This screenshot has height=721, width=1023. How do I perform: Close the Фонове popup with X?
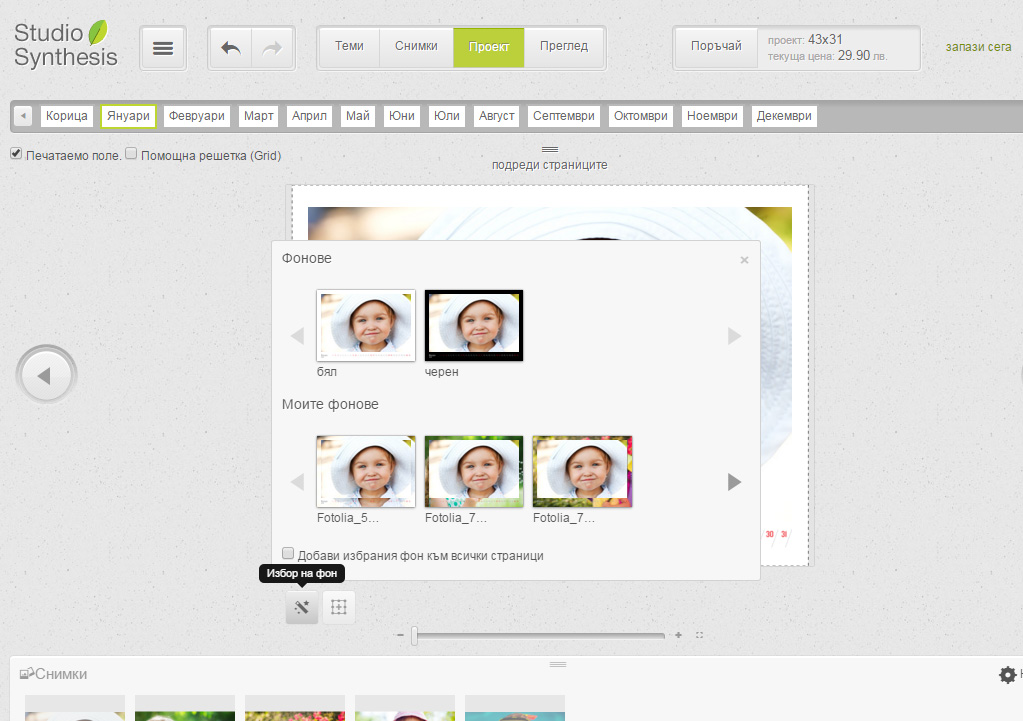(744, 260)
